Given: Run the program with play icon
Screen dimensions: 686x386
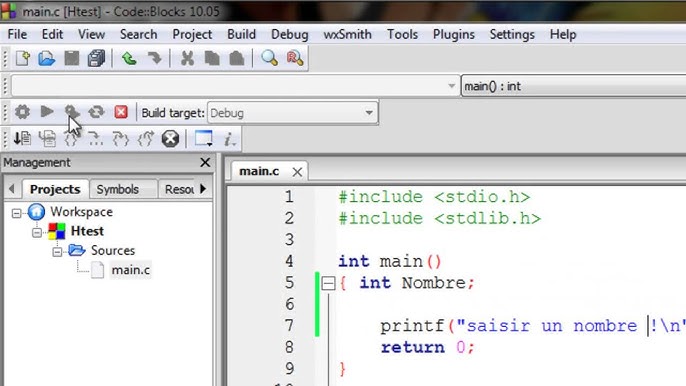Looking at the screenshot, I should click(47, 112).
